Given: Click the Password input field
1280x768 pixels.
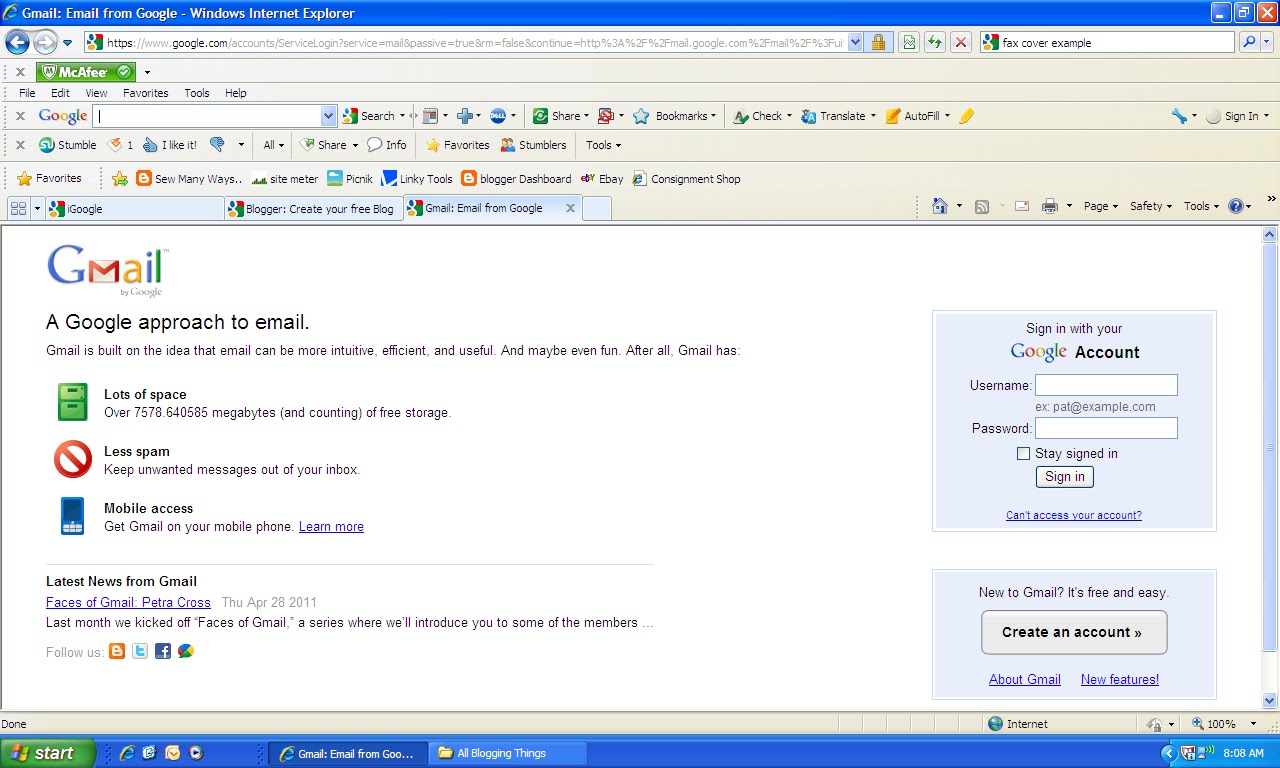Looking at the screenshot, I should [x=1106, y=428].
